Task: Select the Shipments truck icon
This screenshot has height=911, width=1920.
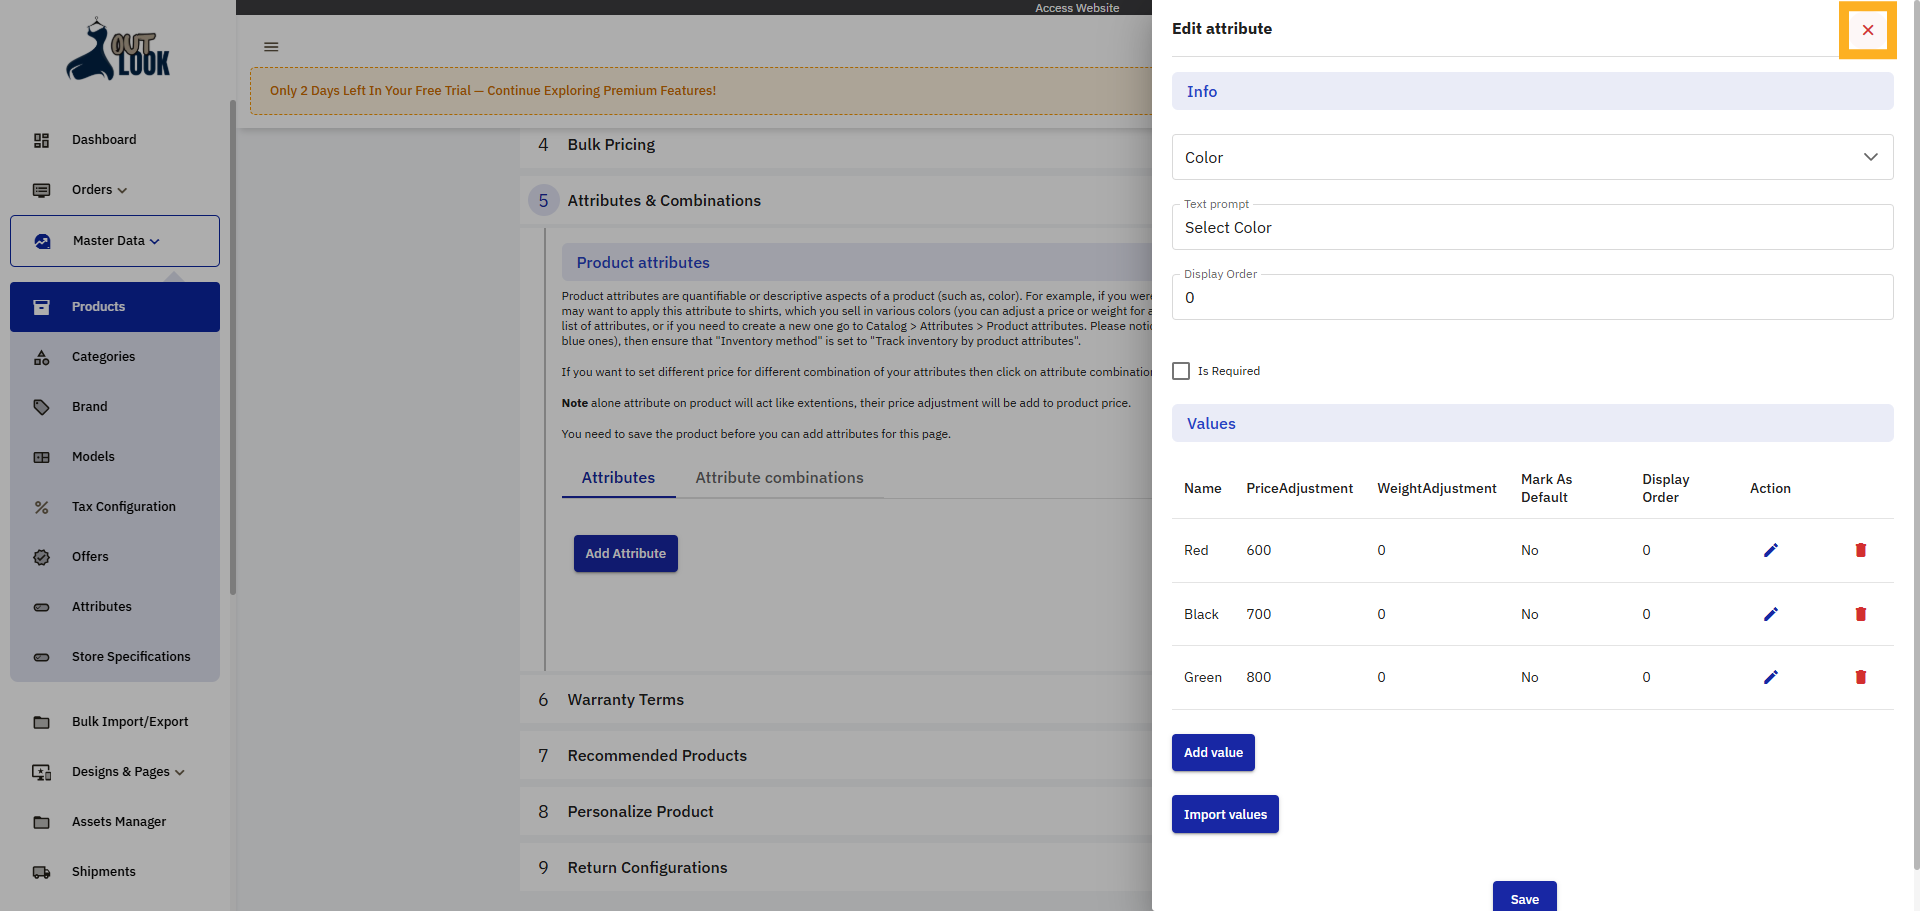Action: [41, 872]
